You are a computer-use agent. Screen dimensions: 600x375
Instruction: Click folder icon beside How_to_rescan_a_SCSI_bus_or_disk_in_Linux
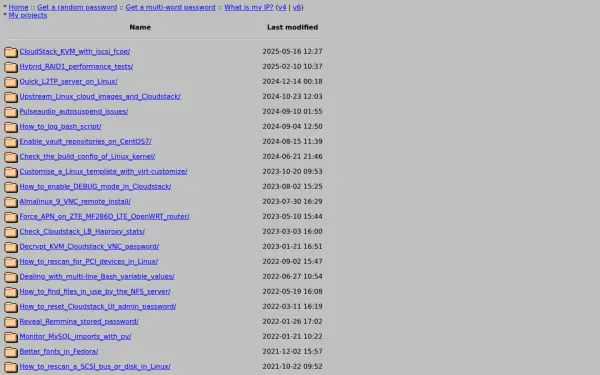click(x=11, y=367)
